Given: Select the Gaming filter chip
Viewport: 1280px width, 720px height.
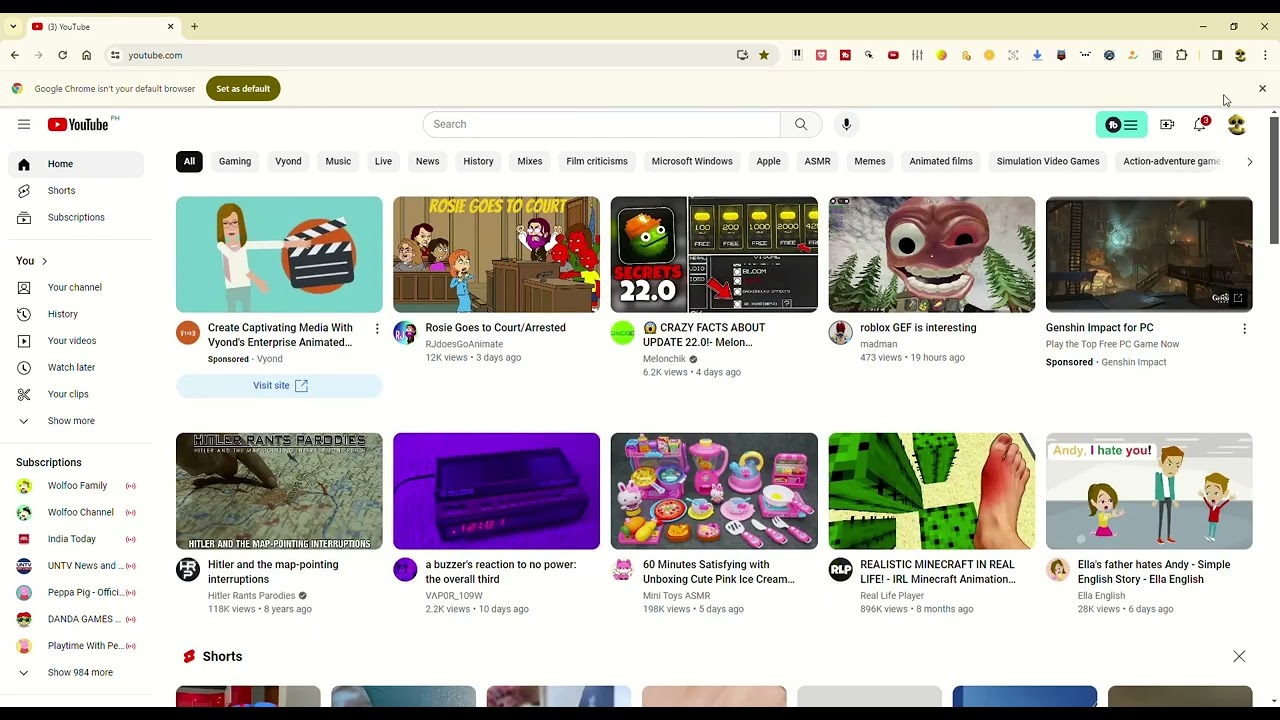Looking at the screenshot, I should [x=235, y=161].
